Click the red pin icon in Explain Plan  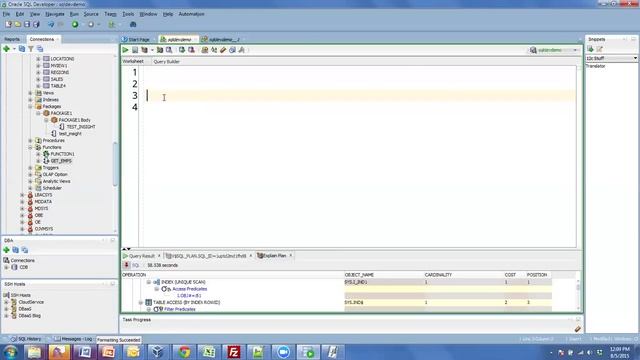coord(127,265)
